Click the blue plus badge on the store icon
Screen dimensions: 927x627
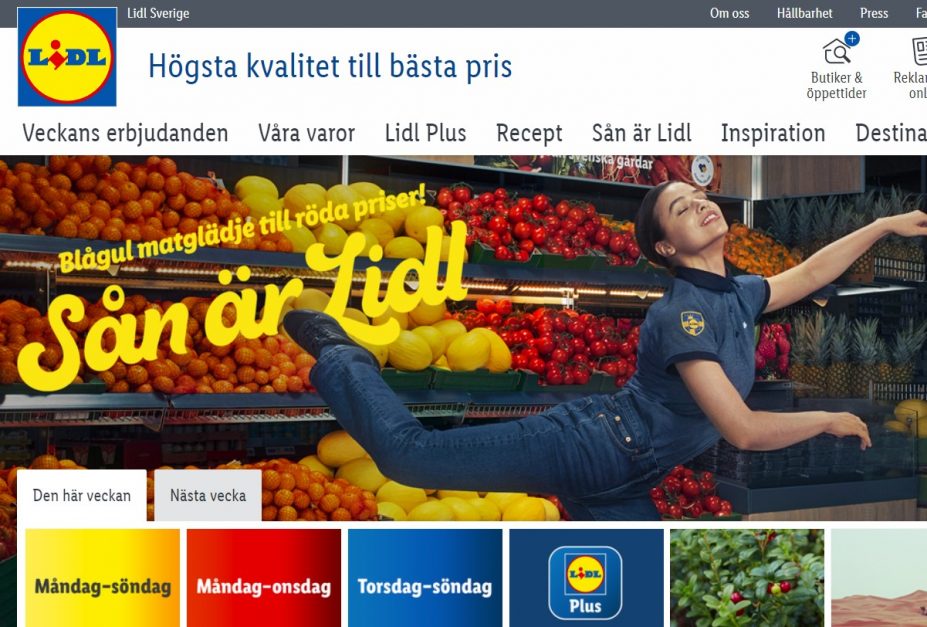(x=852, y=39)
